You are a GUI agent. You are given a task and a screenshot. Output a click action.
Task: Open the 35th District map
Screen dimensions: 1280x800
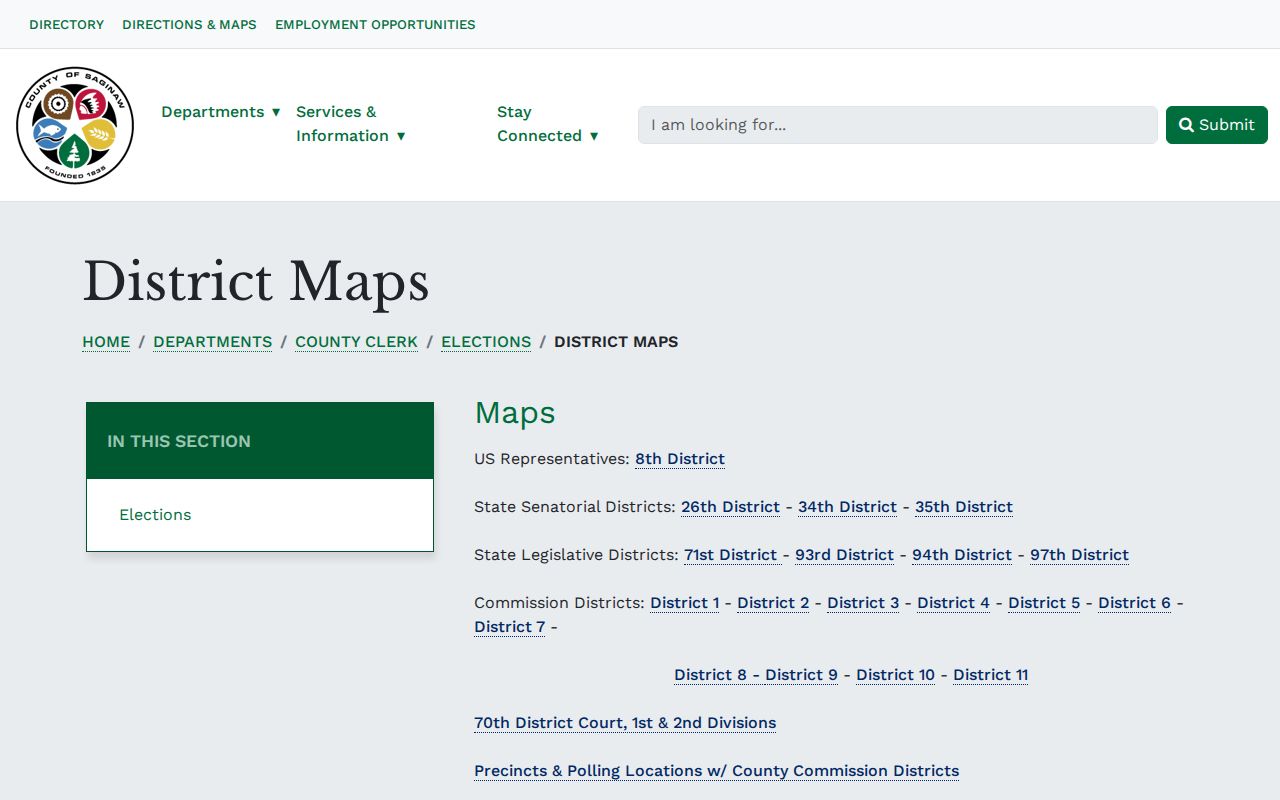click(964, 507)
